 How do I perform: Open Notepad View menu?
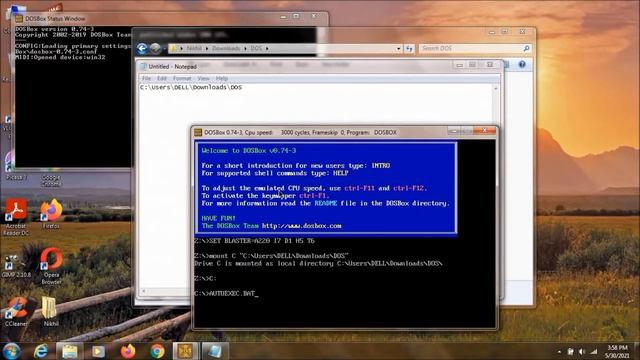203,78
